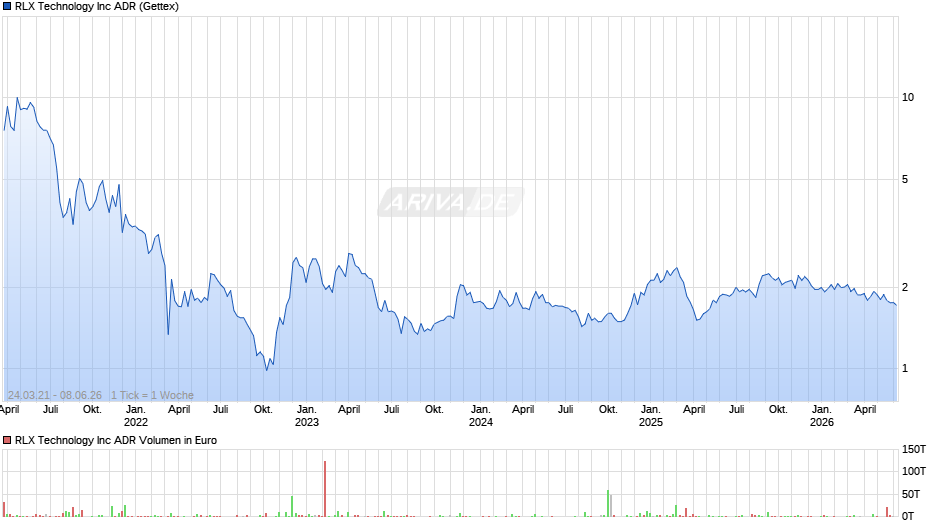Screen dimensions: 940x526
Task: Click the price axis label 10
Action: (x=908, y=97)
